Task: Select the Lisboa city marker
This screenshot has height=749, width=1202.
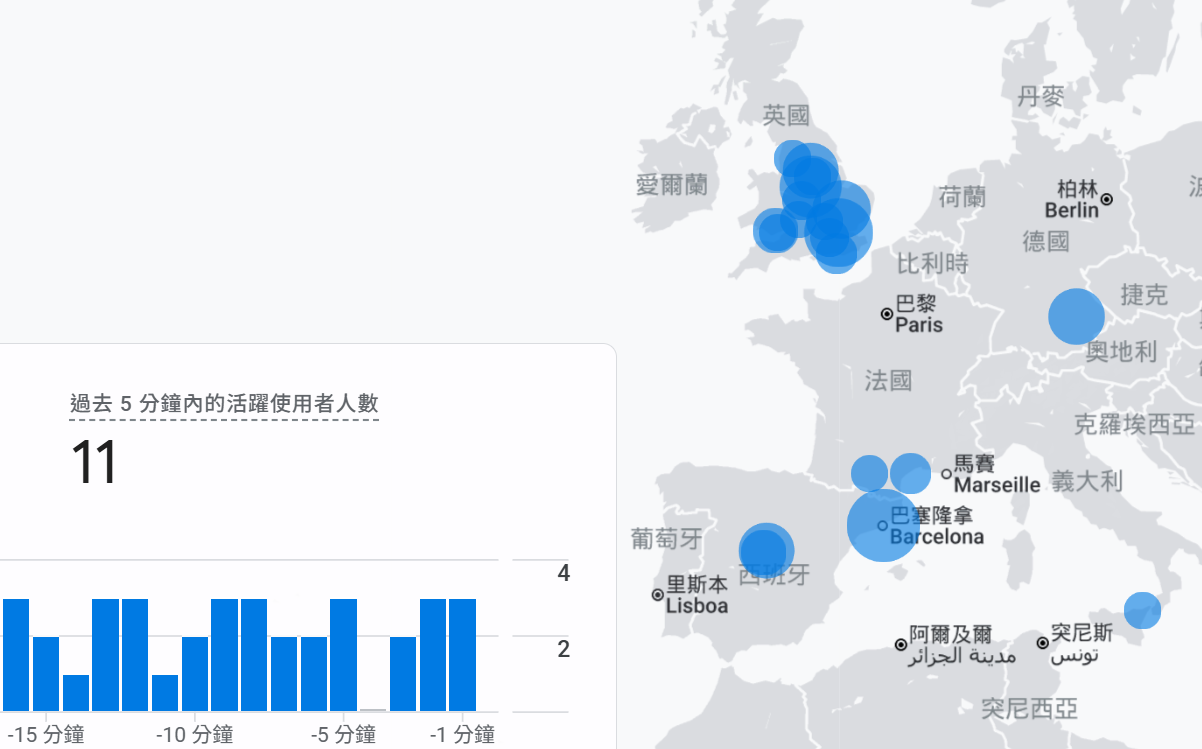Action: pos(658,595)
